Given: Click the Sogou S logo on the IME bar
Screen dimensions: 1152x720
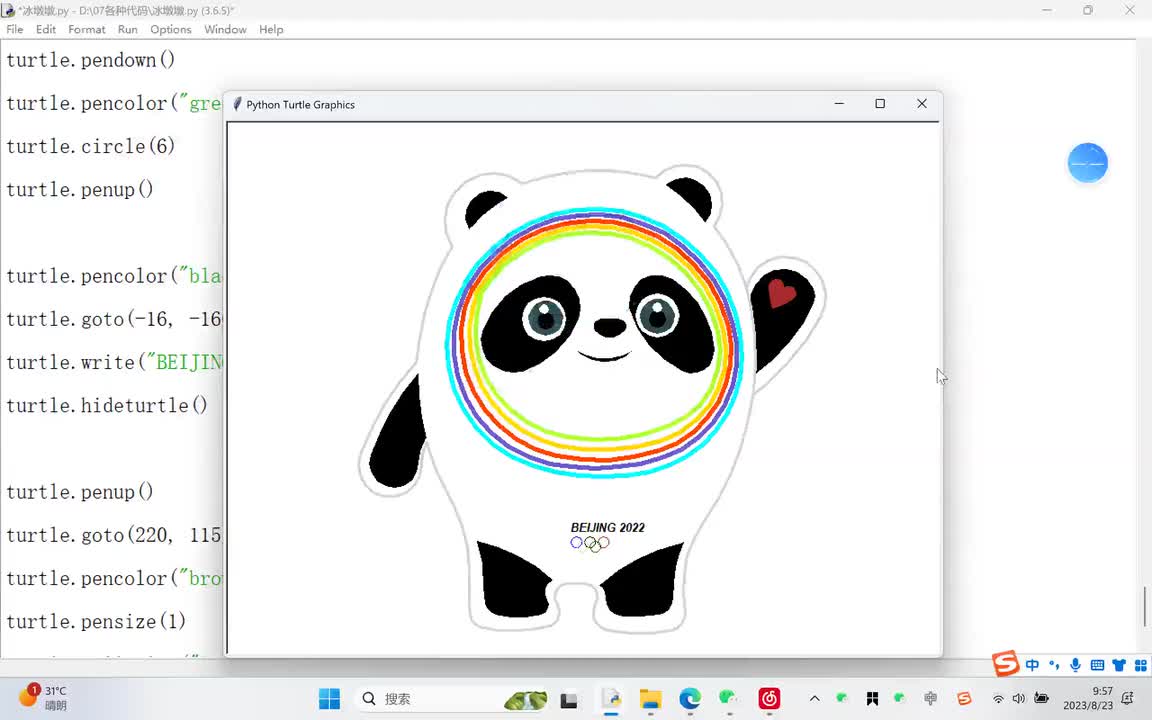Looking at the screenshot, I should (x=1005, y=663).
